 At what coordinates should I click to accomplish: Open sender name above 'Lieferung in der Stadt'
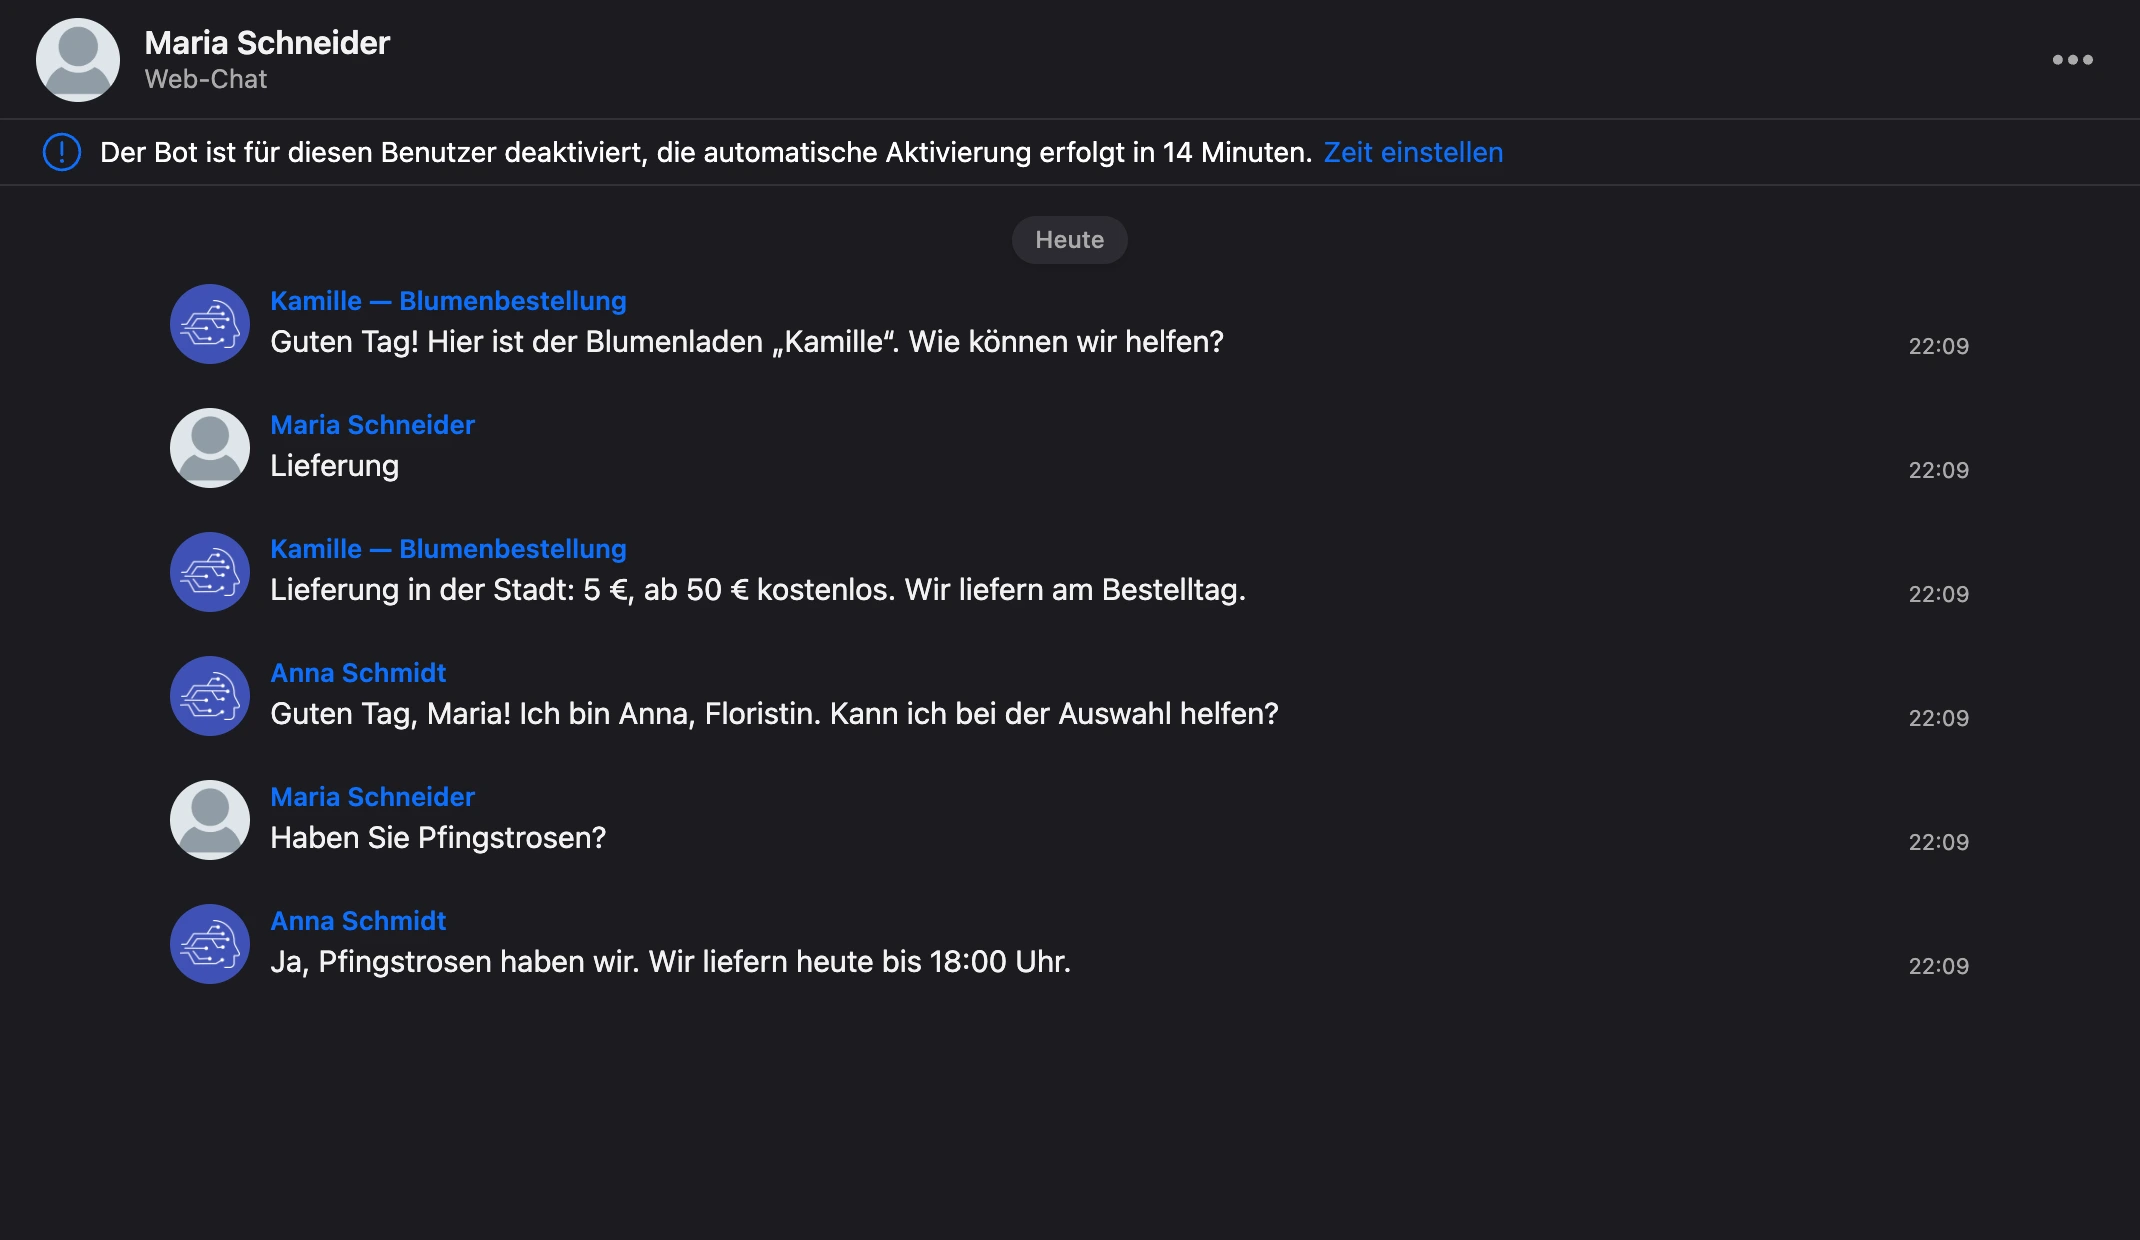[448, 549]
